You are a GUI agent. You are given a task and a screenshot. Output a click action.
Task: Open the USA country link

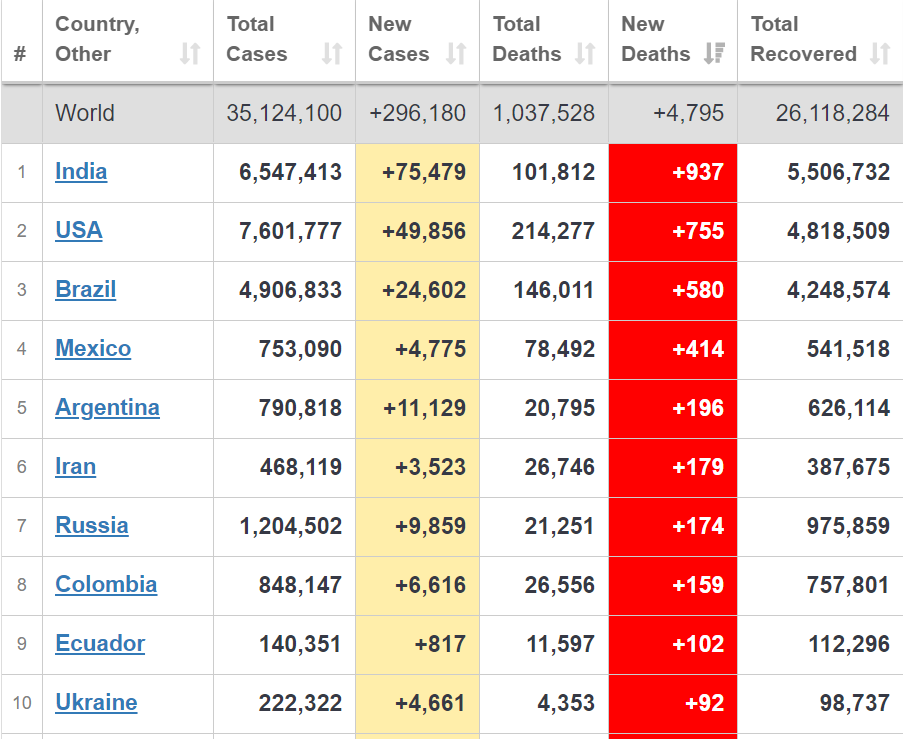coord(79,231)
